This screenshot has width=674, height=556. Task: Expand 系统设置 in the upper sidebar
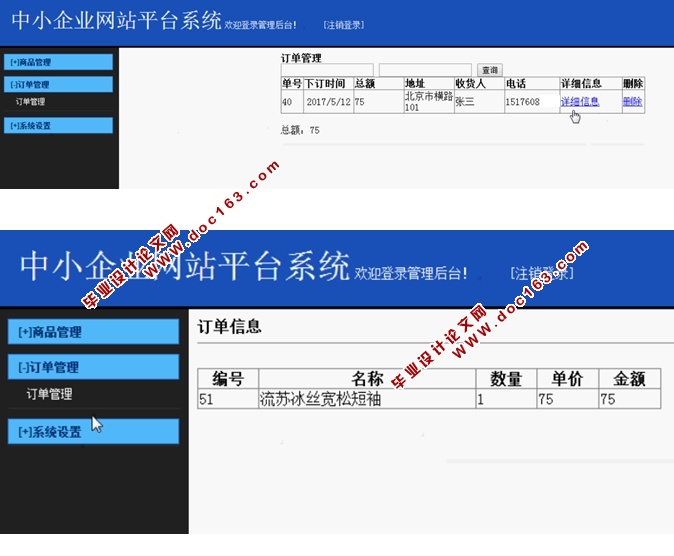coord(58,126)
